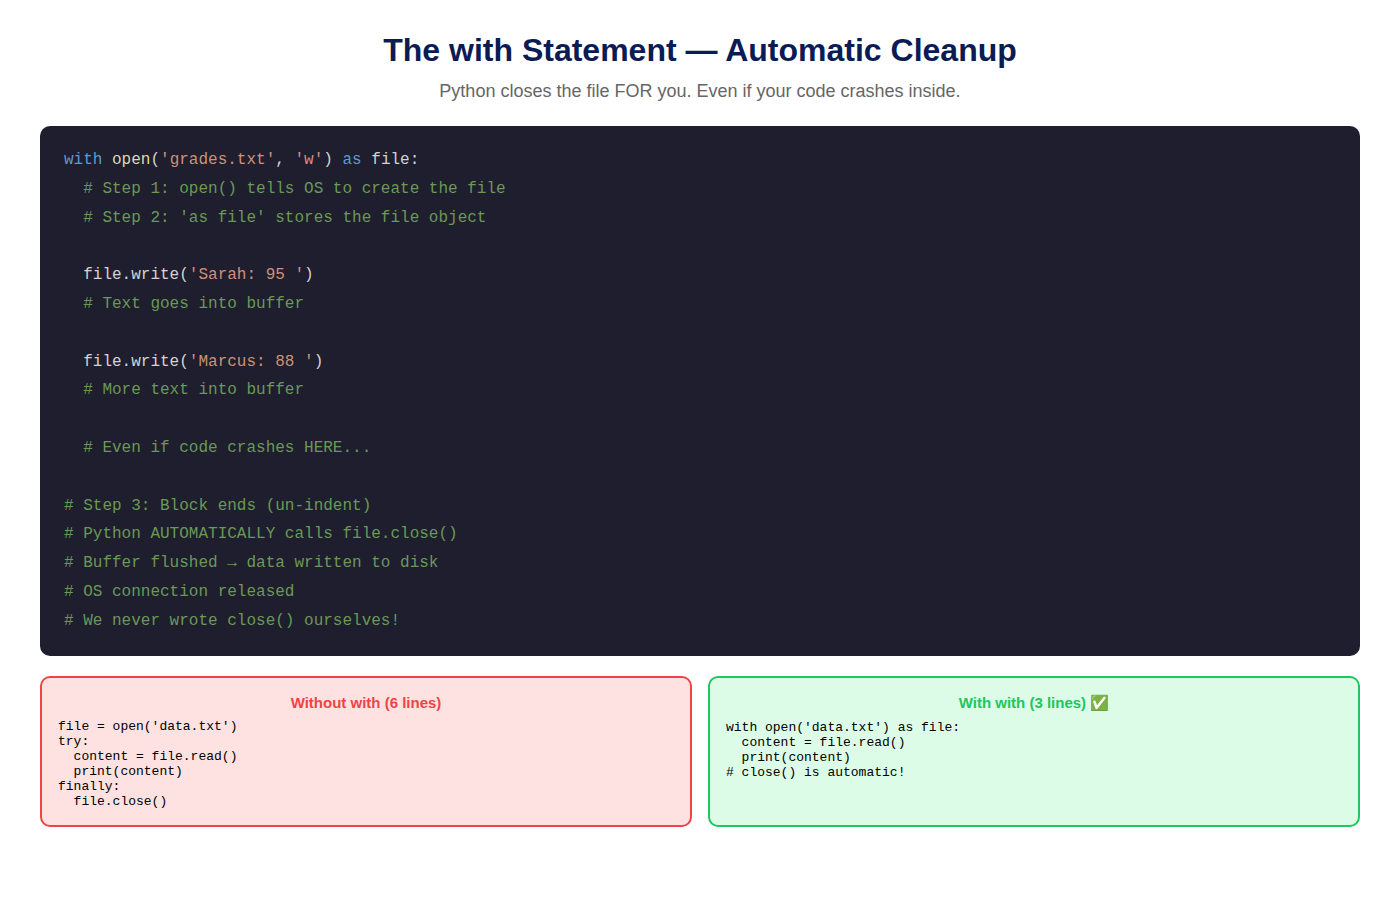Select the "Step 2: 'as file' stores" comment
Viewport: 1400px width, 900px height.
(284, 217)
